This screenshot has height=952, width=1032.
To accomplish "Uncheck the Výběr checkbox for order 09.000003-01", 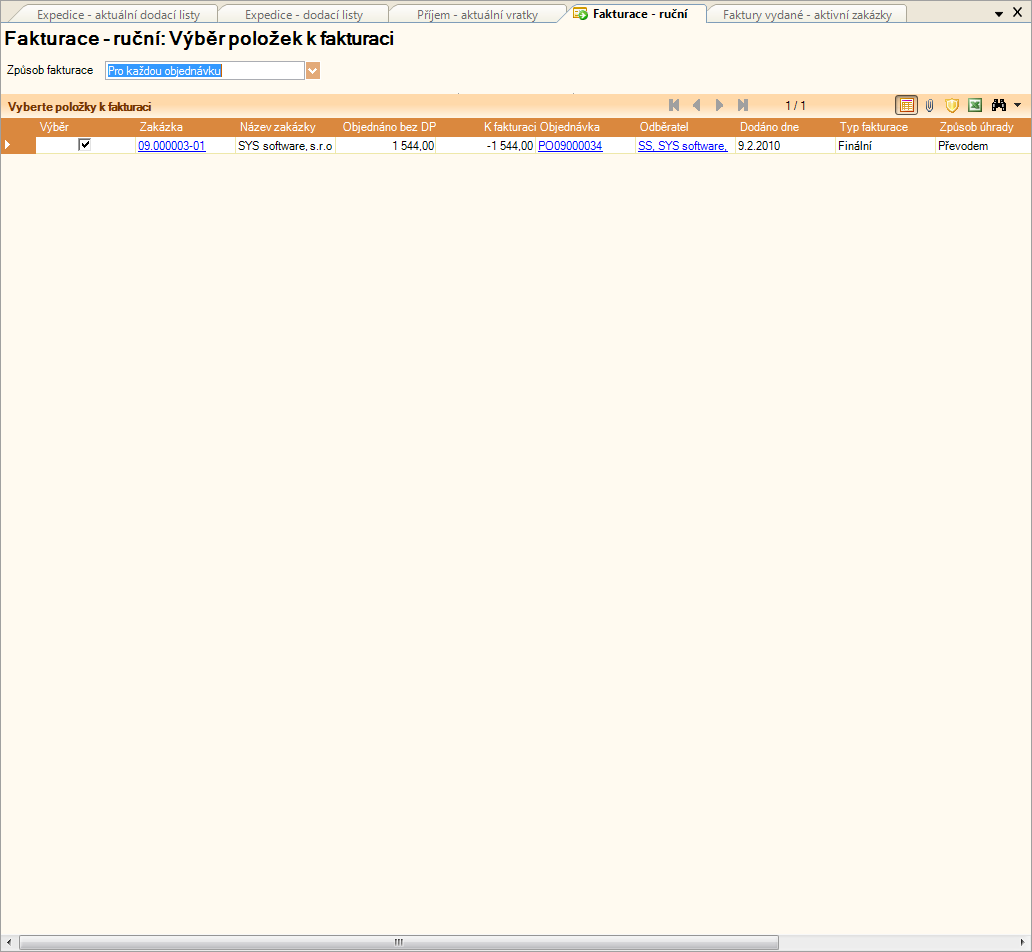I will click(x=85, y=145).
